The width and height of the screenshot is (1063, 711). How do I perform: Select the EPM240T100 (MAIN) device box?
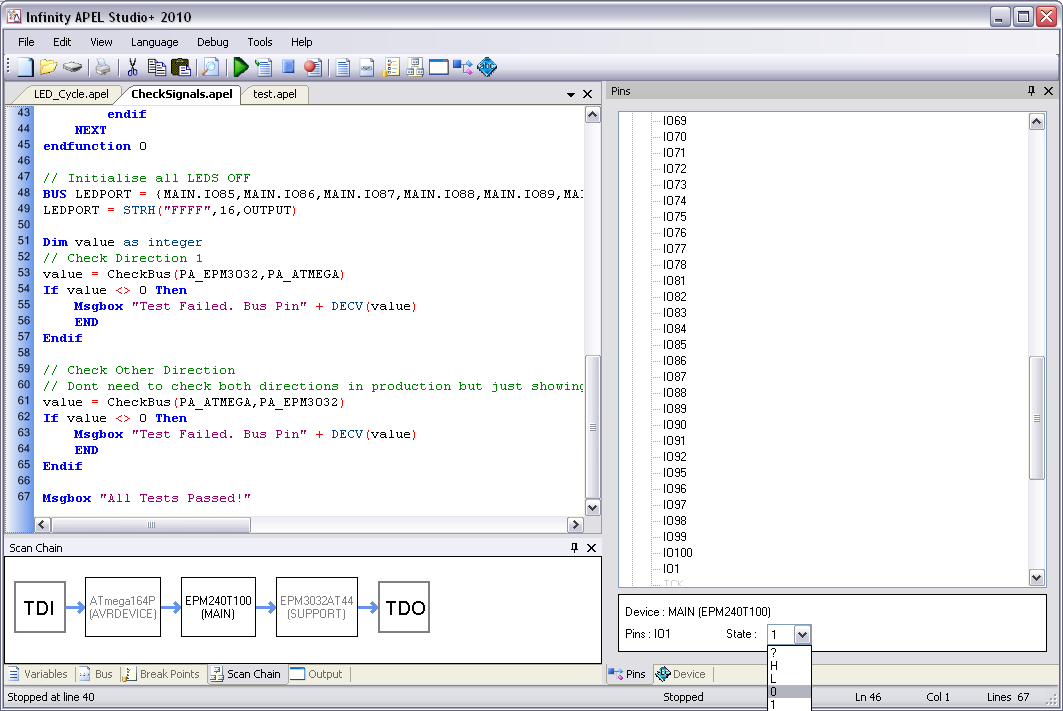click(x=218, y=607)
